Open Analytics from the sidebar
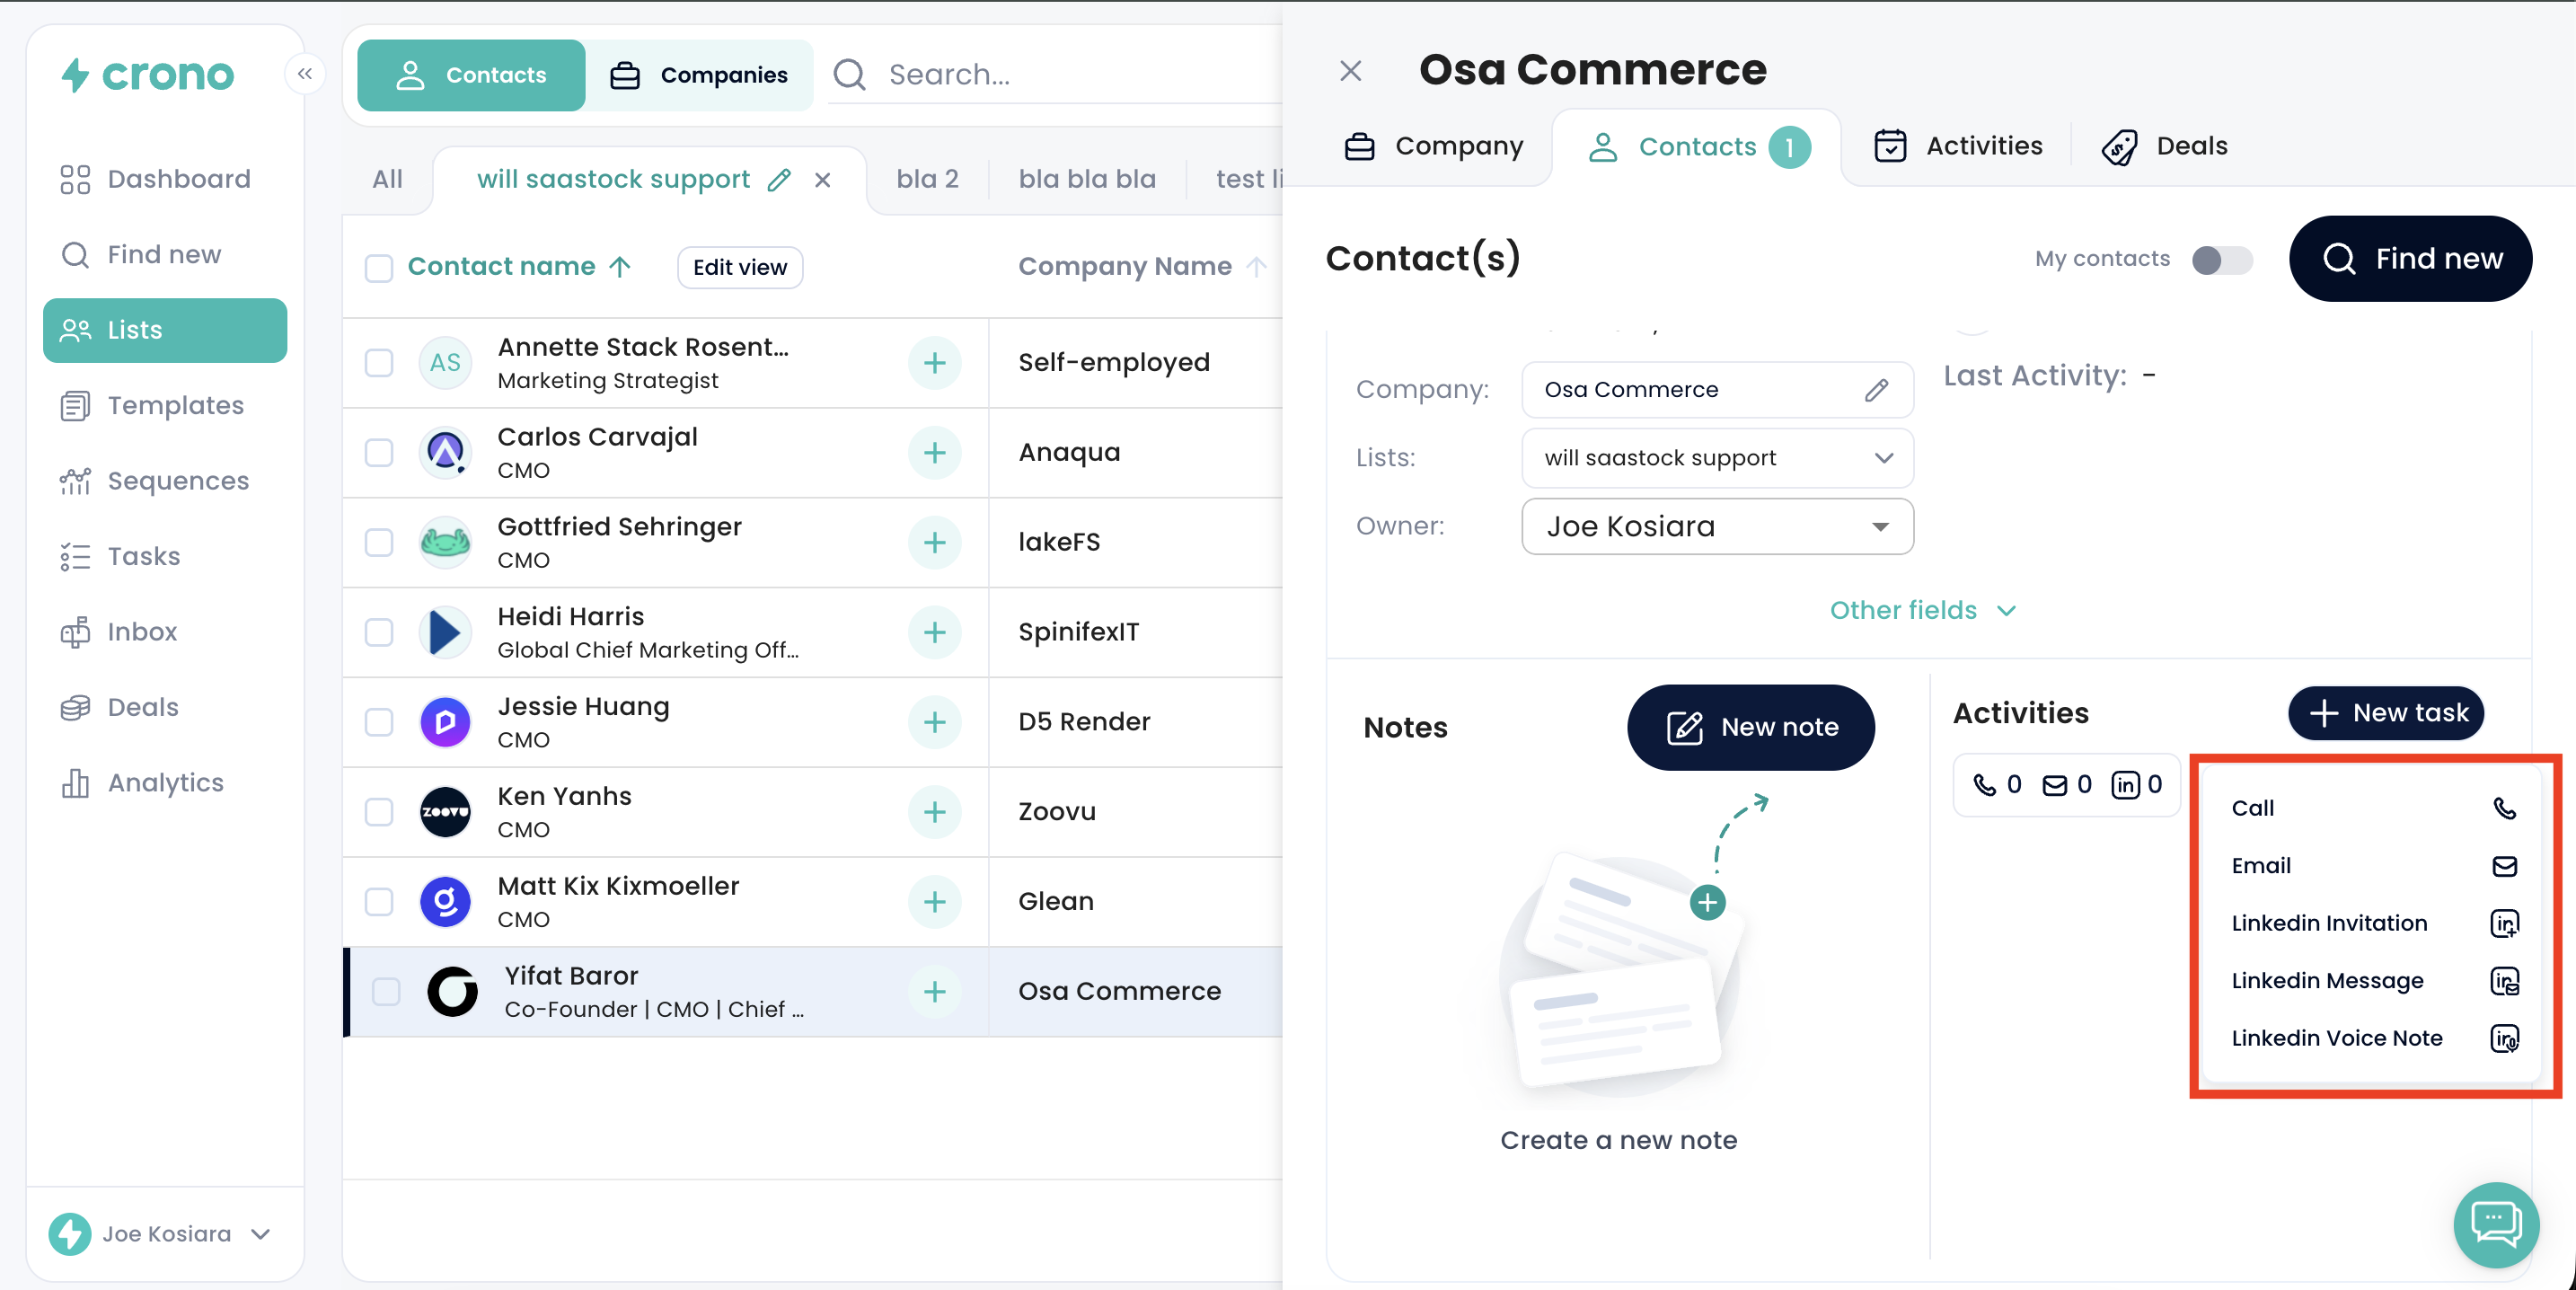 coord(165,783)
